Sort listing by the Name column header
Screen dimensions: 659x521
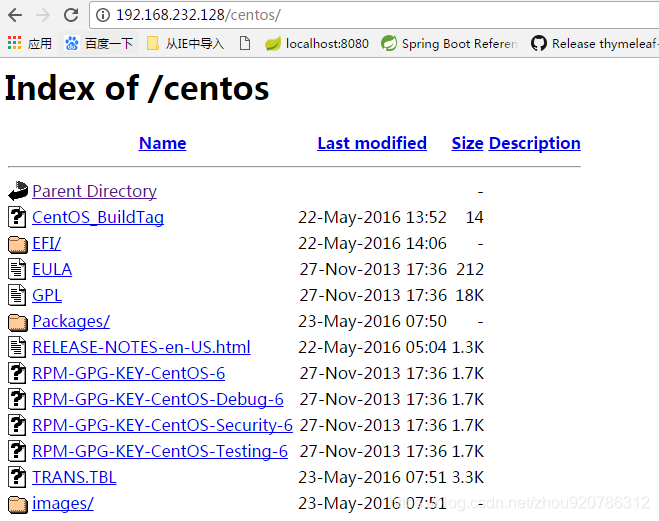162,143
